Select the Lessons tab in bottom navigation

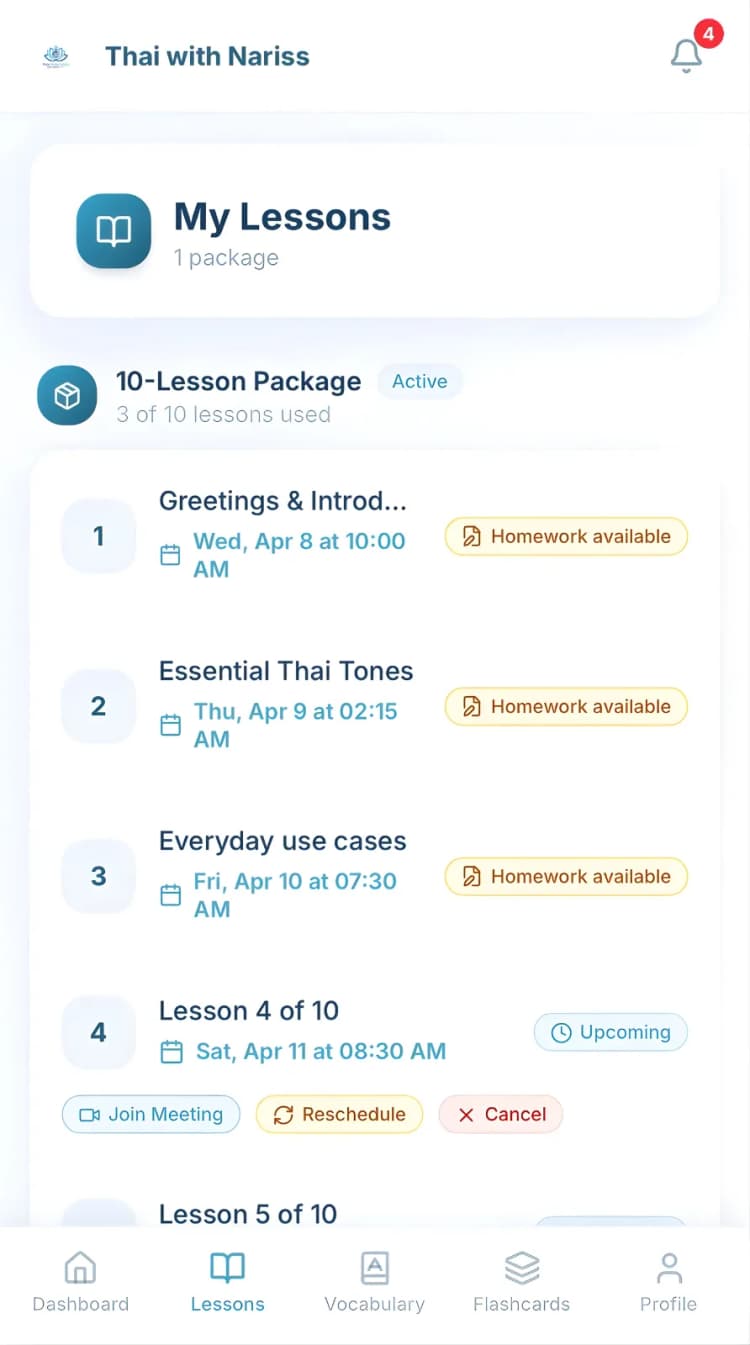(x=227, y=1280)
